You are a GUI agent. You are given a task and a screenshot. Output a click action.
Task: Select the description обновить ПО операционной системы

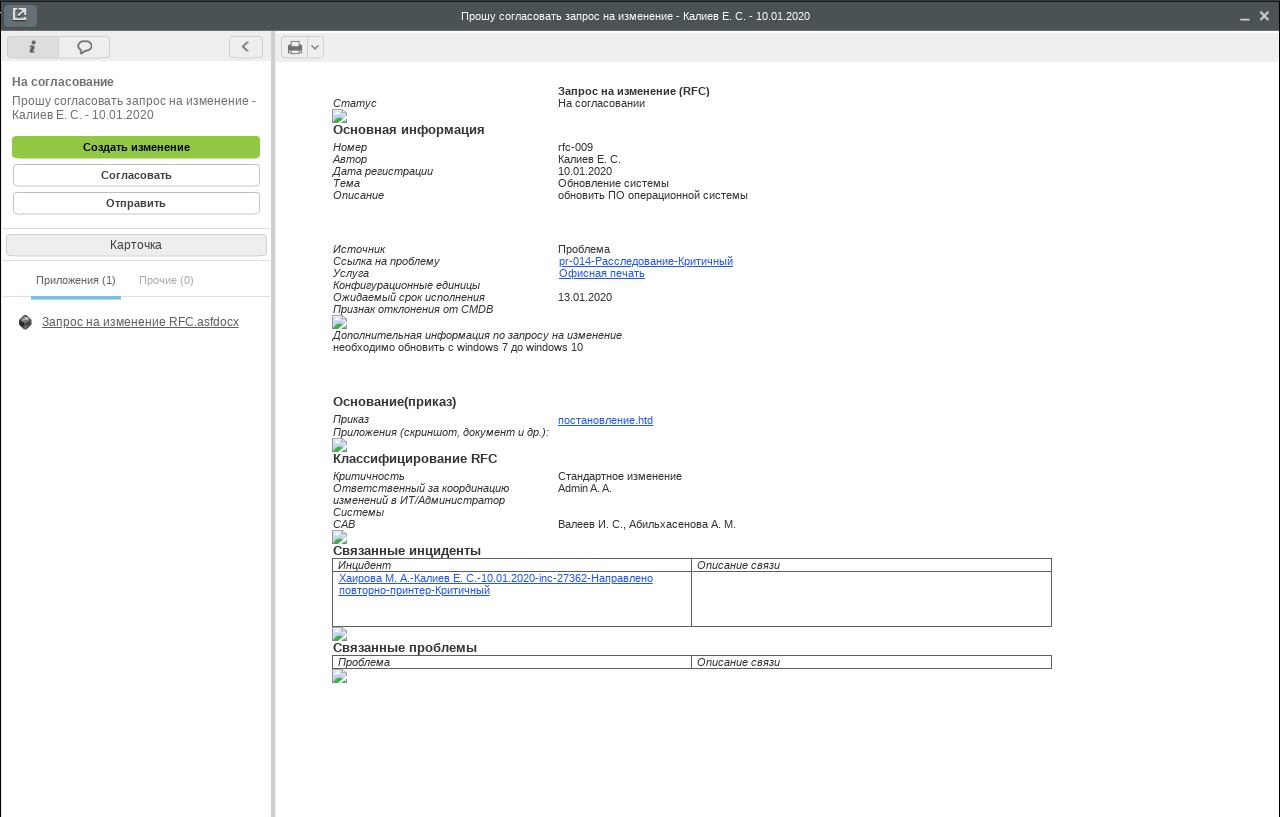click(x=653, y=195)
